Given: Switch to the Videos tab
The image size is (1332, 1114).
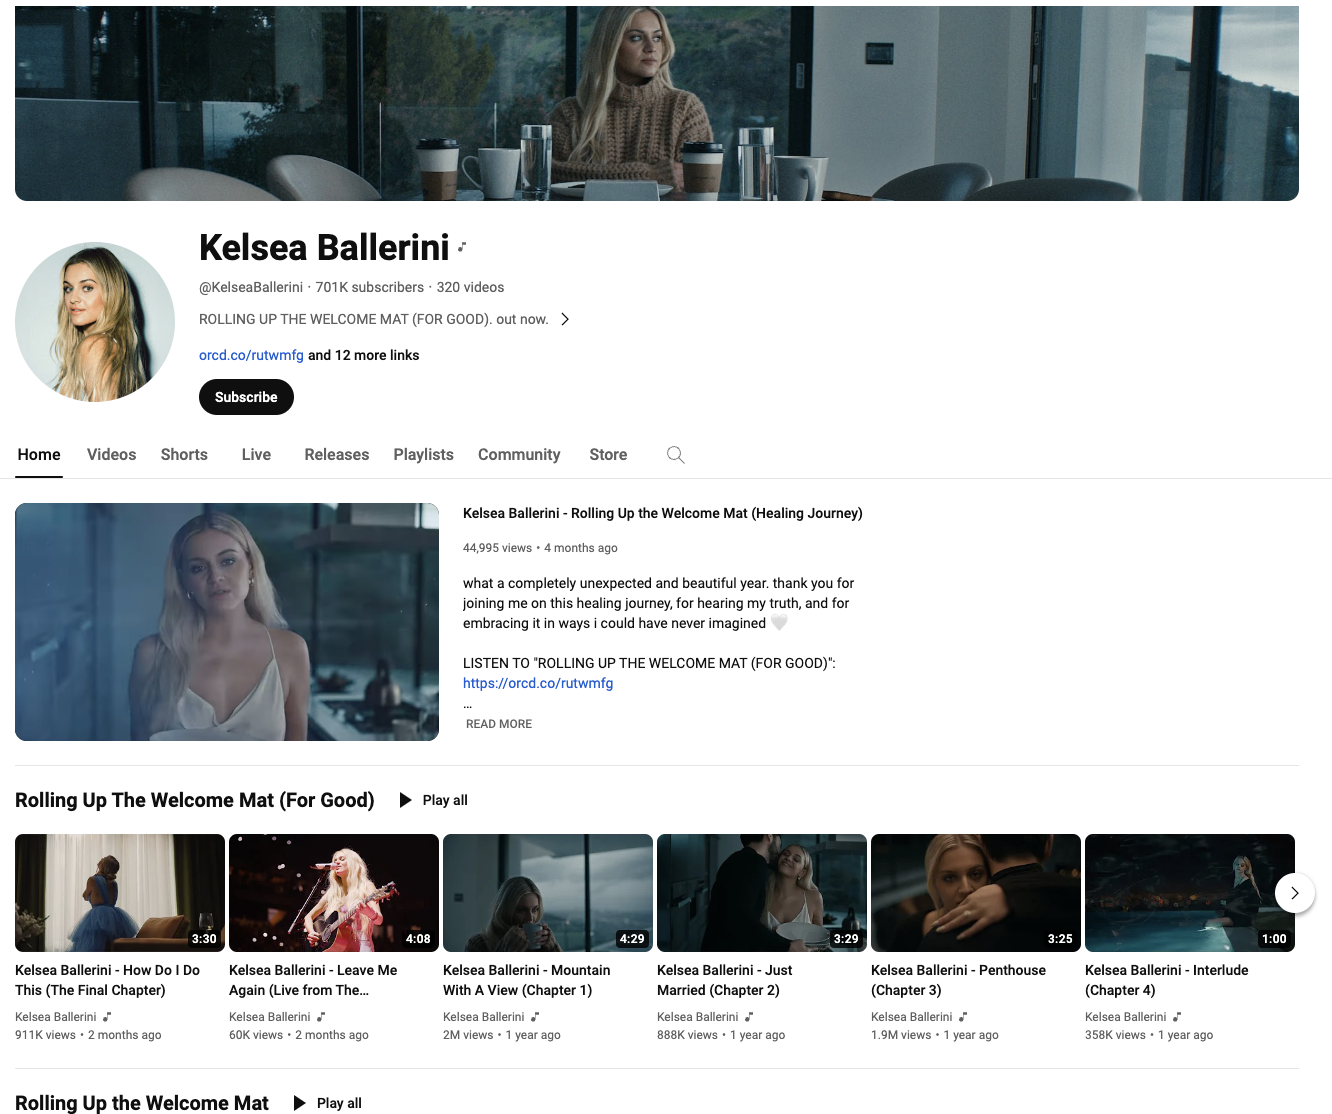Looking at the screenshot, I should coord(111,455).
